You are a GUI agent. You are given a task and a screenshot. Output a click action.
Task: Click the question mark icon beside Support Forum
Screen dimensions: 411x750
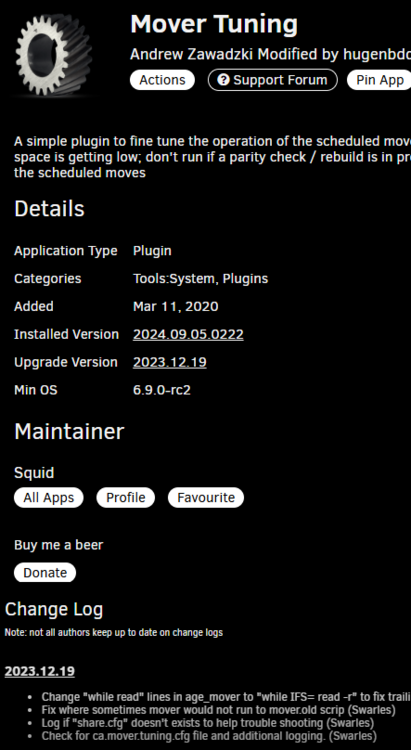[x=223, y=80]
